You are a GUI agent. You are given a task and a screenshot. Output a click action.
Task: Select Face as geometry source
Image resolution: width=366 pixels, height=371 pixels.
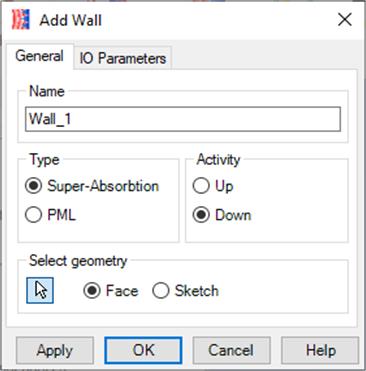pyautogui.click(x=111, y=290)
